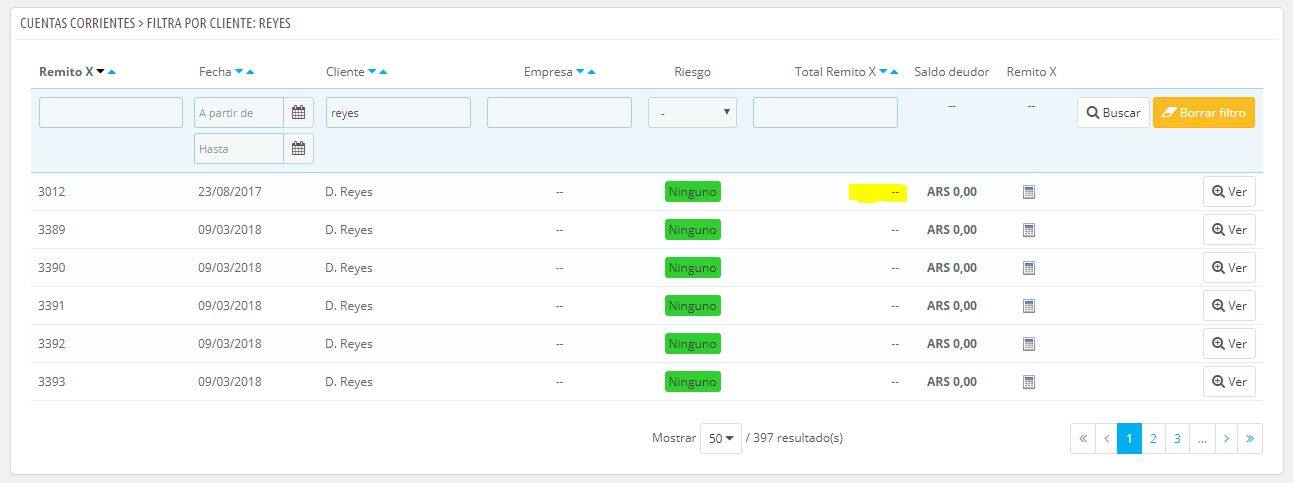Go to page 3 in pagination
Image resolution: width=1293 pixels, height=483 pixels.
[1177, 438]
